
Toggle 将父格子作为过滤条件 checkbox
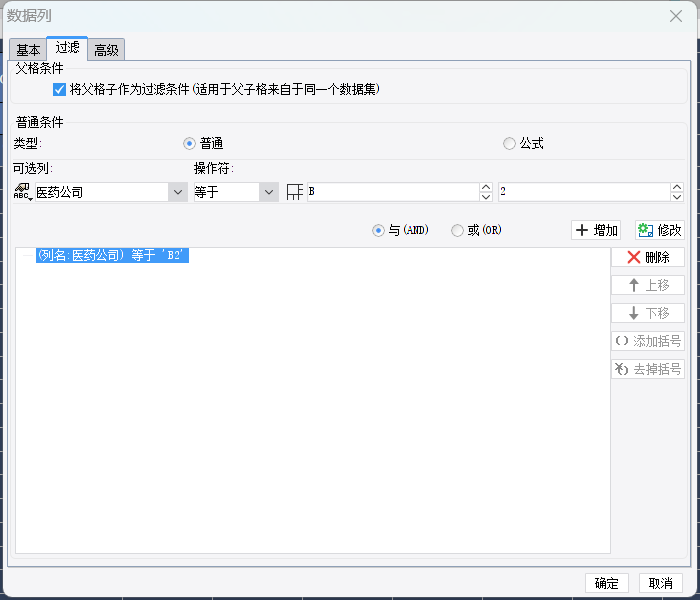pos(59,89)
